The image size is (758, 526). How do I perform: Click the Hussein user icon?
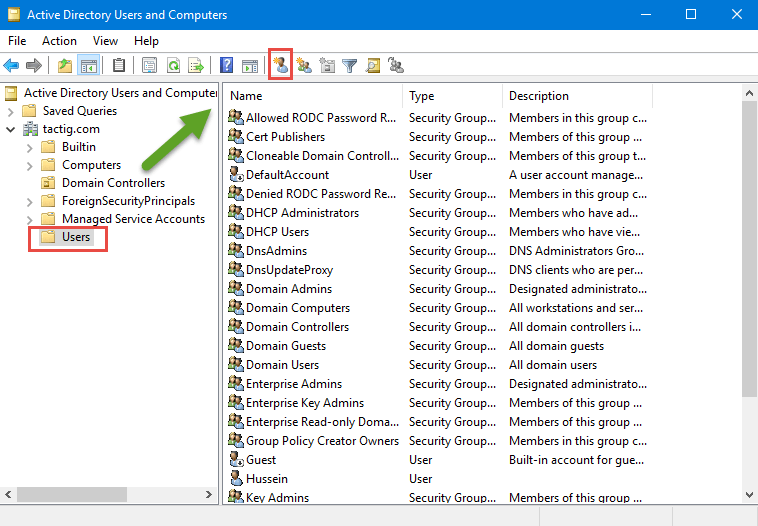tap(236, 479)
